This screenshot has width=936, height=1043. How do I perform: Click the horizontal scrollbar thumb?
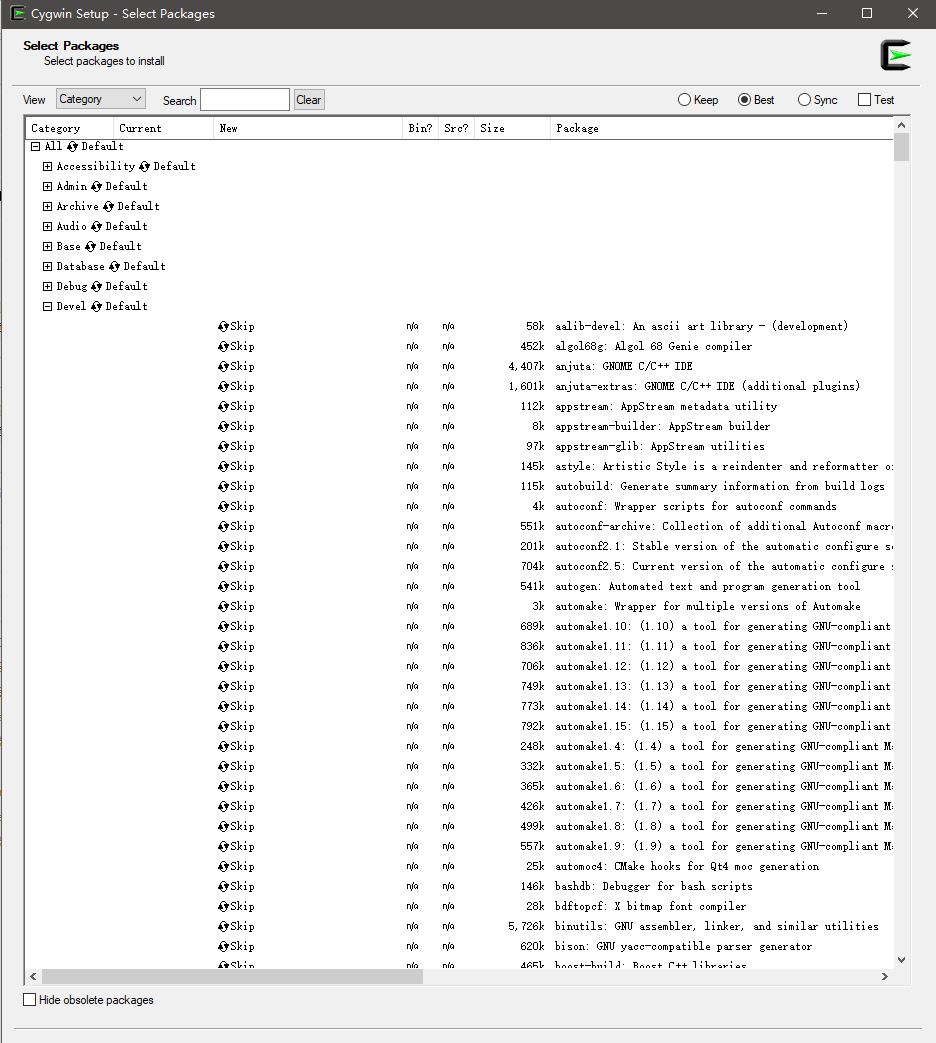232,976
